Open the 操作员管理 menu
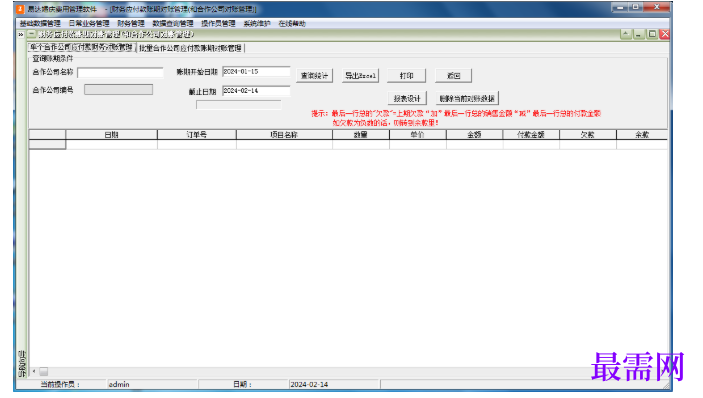 pyautogui.click(x=218, y=23)
